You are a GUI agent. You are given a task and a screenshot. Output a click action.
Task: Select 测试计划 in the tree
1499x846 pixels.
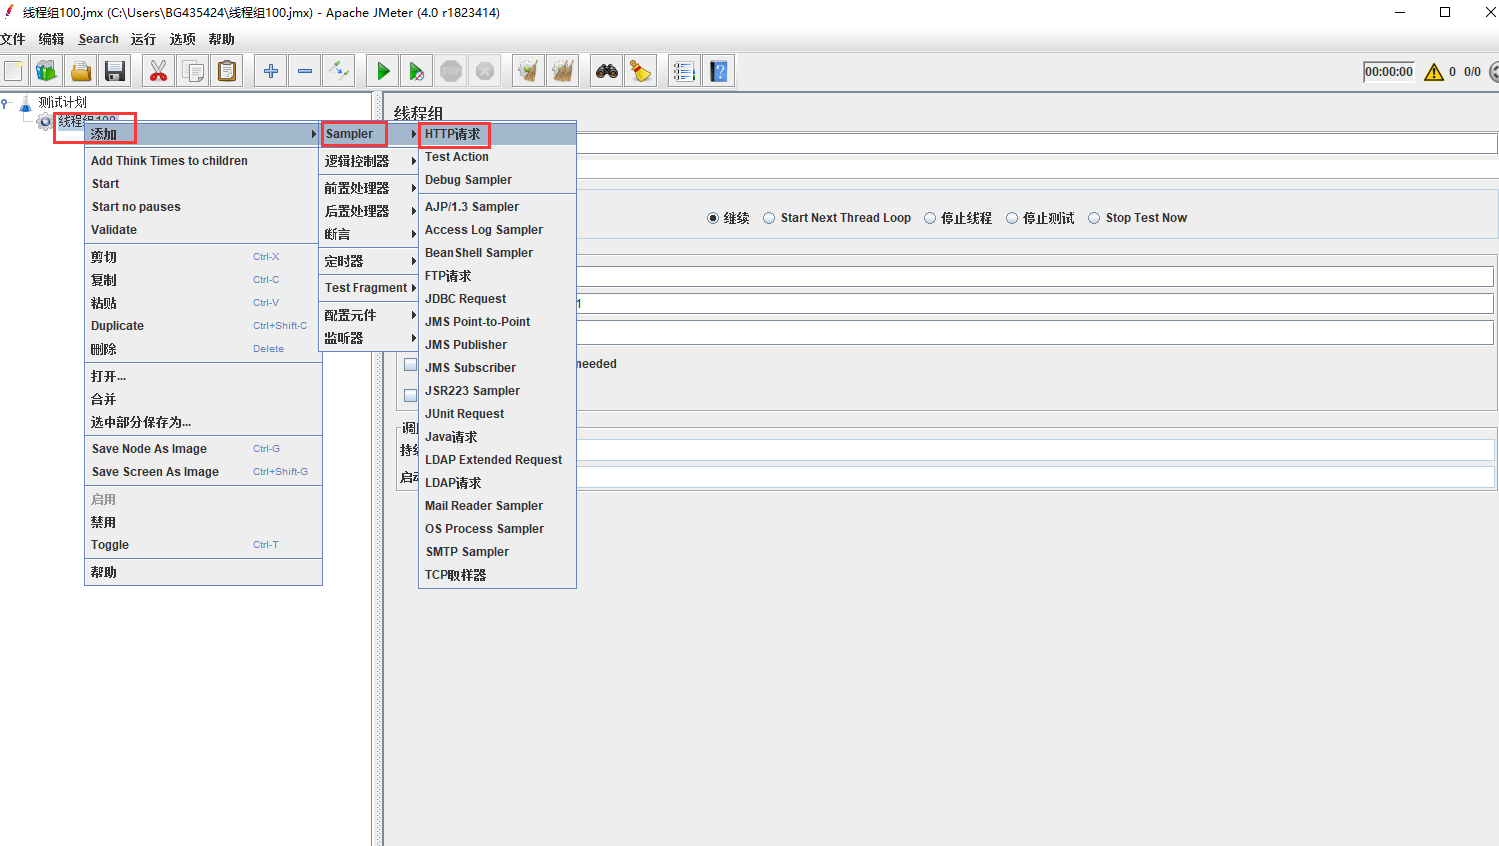point(62,102)
